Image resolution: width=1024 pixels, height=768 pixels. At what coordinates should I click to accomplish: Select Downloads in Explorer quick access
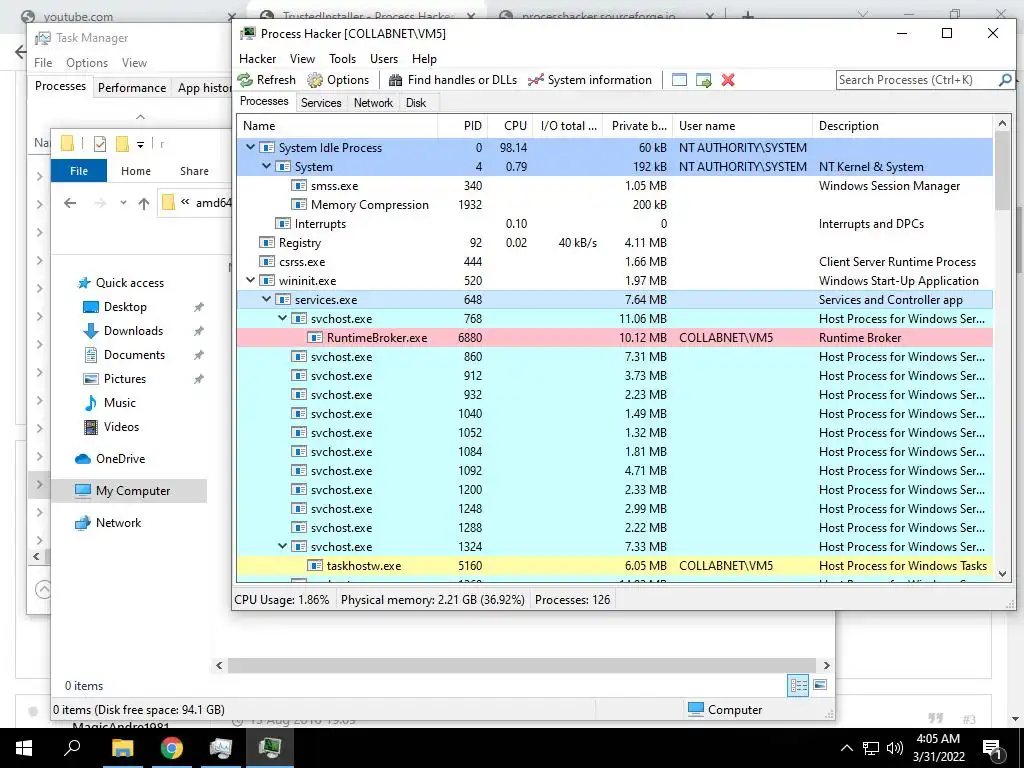133,330
